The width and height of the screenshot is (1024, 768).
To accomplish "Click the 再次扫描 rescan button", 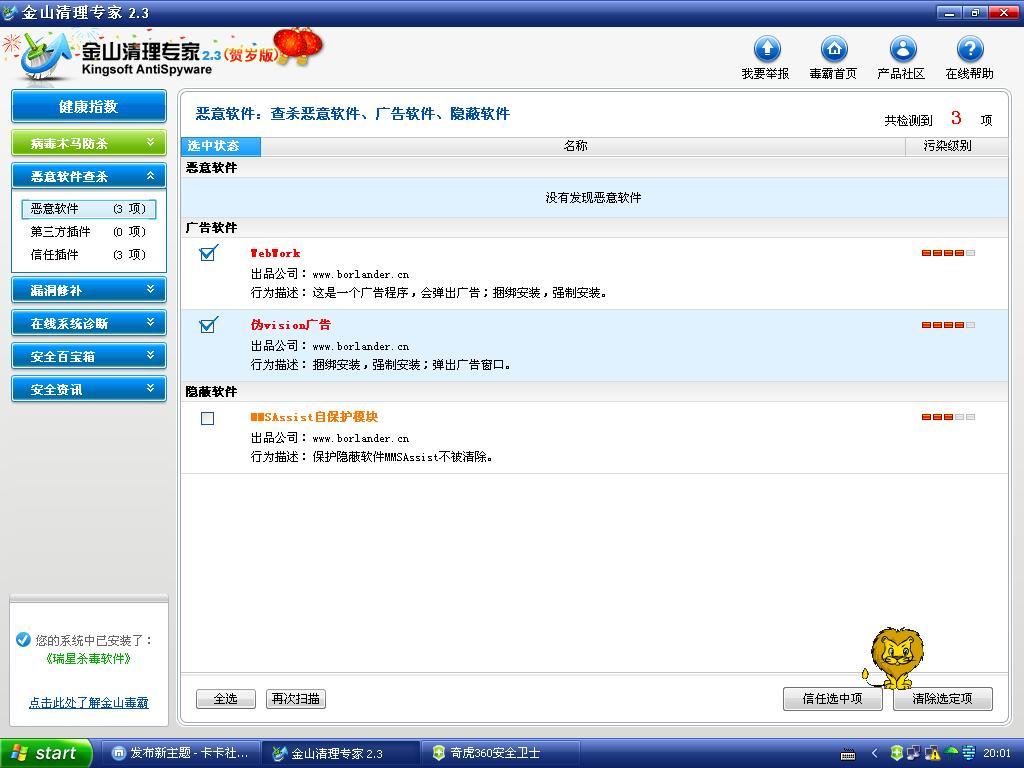I will click(x=296, y=699).
